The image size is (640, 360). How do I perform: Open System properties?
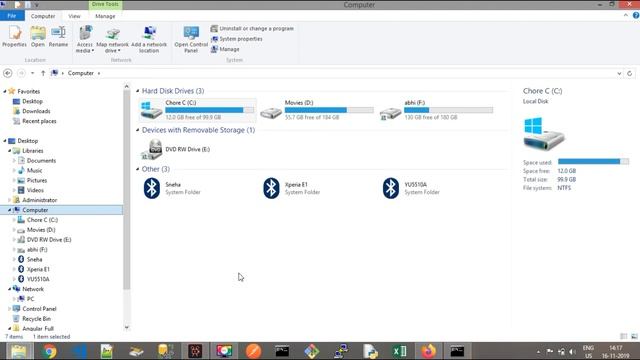point(237,39)
